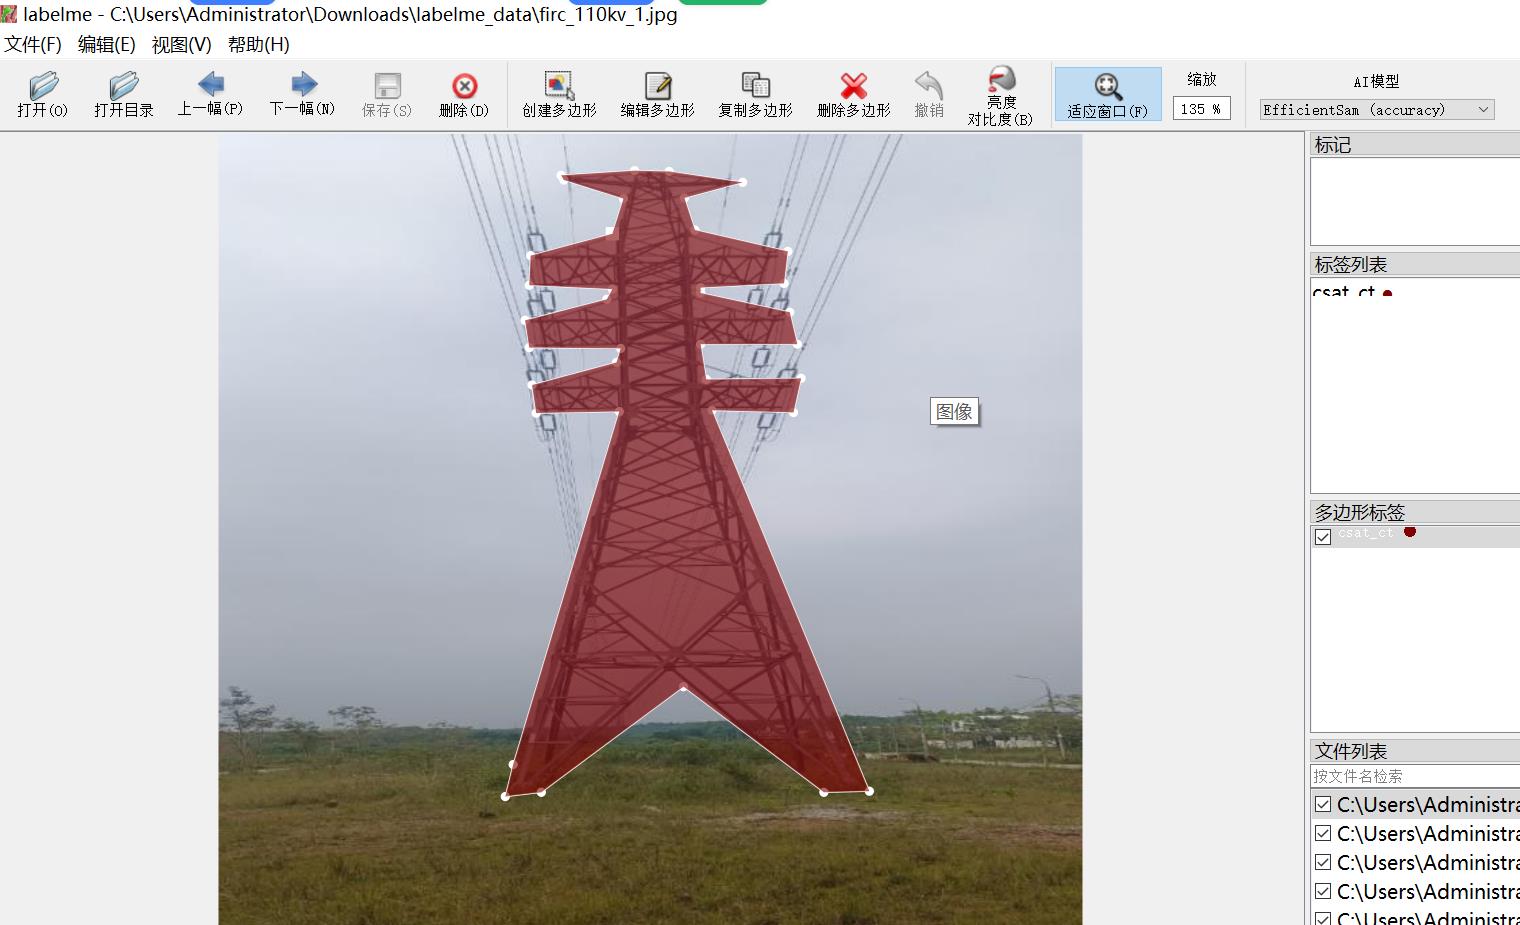Open the View (视图) menu
The height and width of the screenshot is (925, 1520).
tap(181, 44)
